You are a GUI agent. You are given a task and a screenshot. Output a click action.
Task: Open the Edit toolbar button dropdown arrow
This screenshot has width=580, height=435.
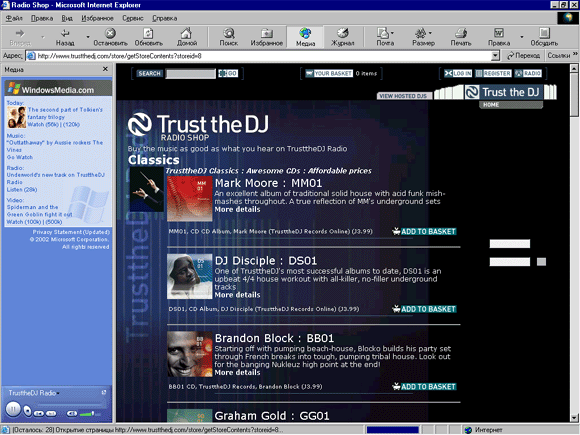point(522,37)
